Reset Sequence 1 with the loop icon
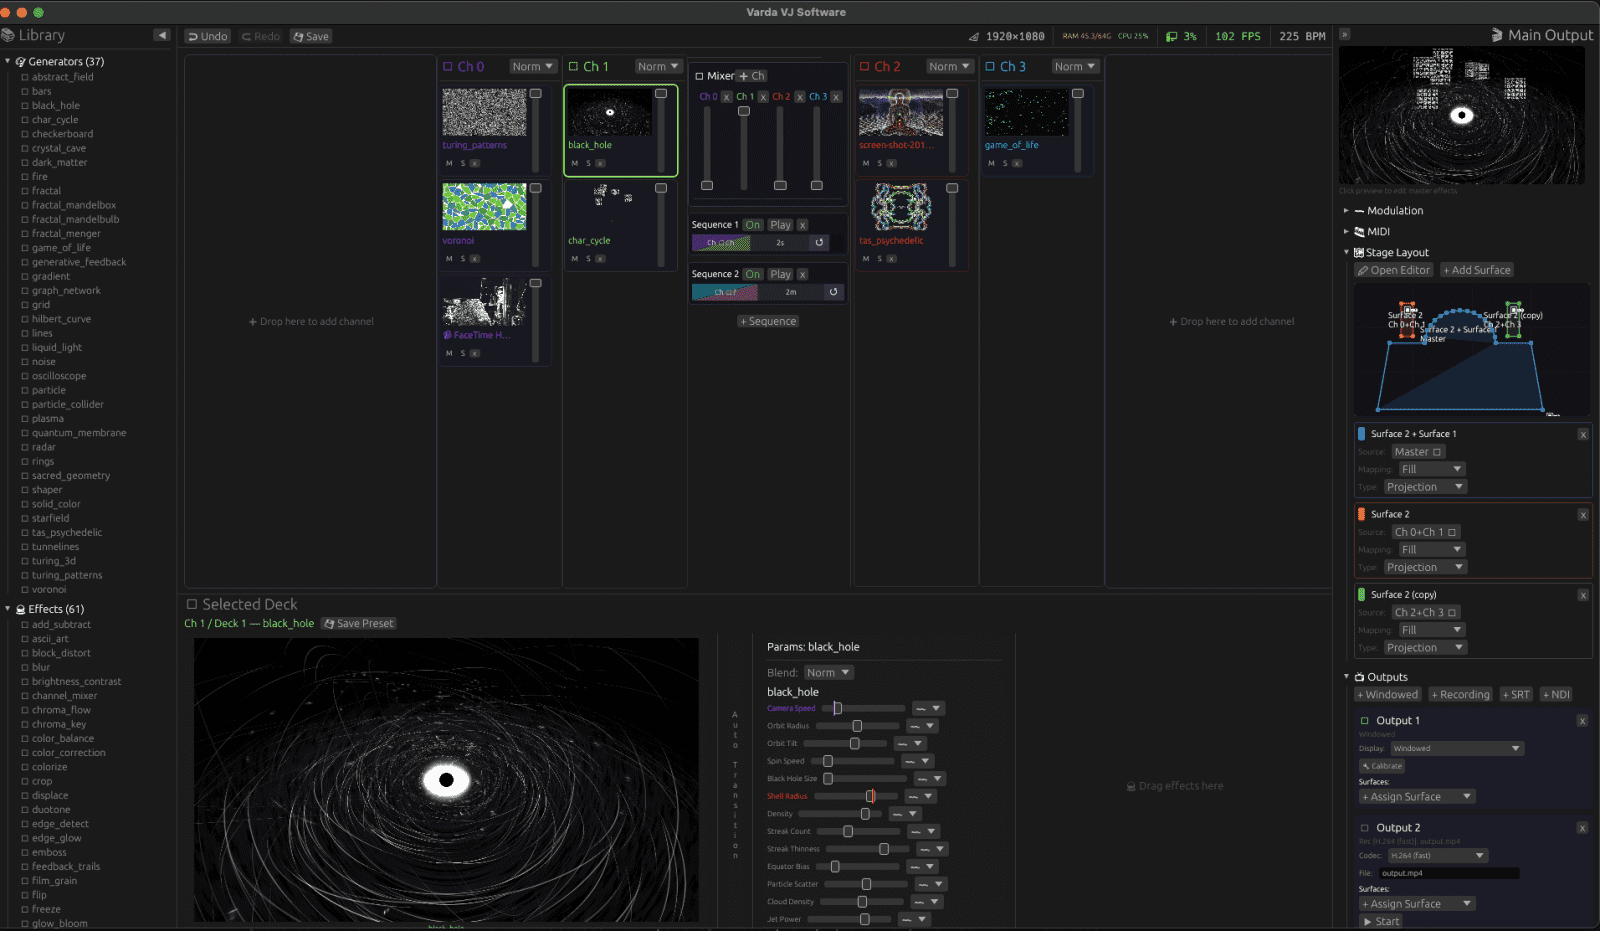 click(819, 242)
